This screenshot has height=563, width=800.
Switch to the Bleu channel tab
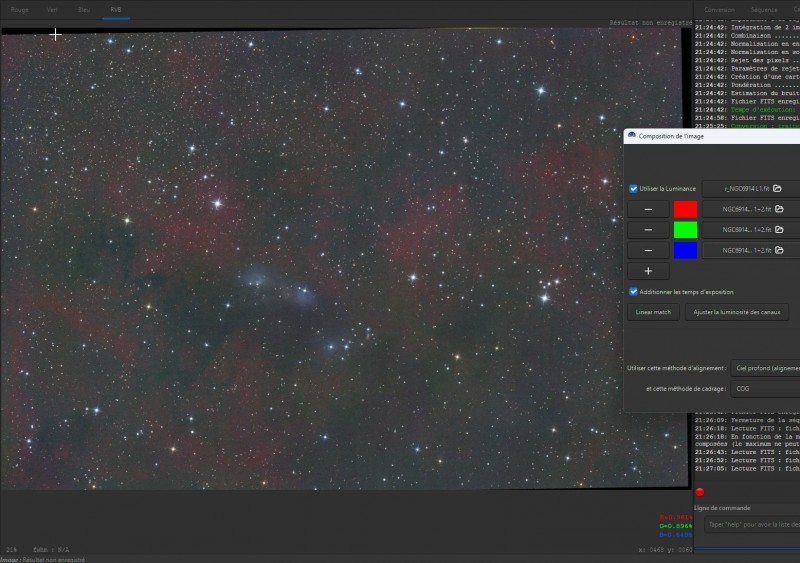click(x=84, y=10)
